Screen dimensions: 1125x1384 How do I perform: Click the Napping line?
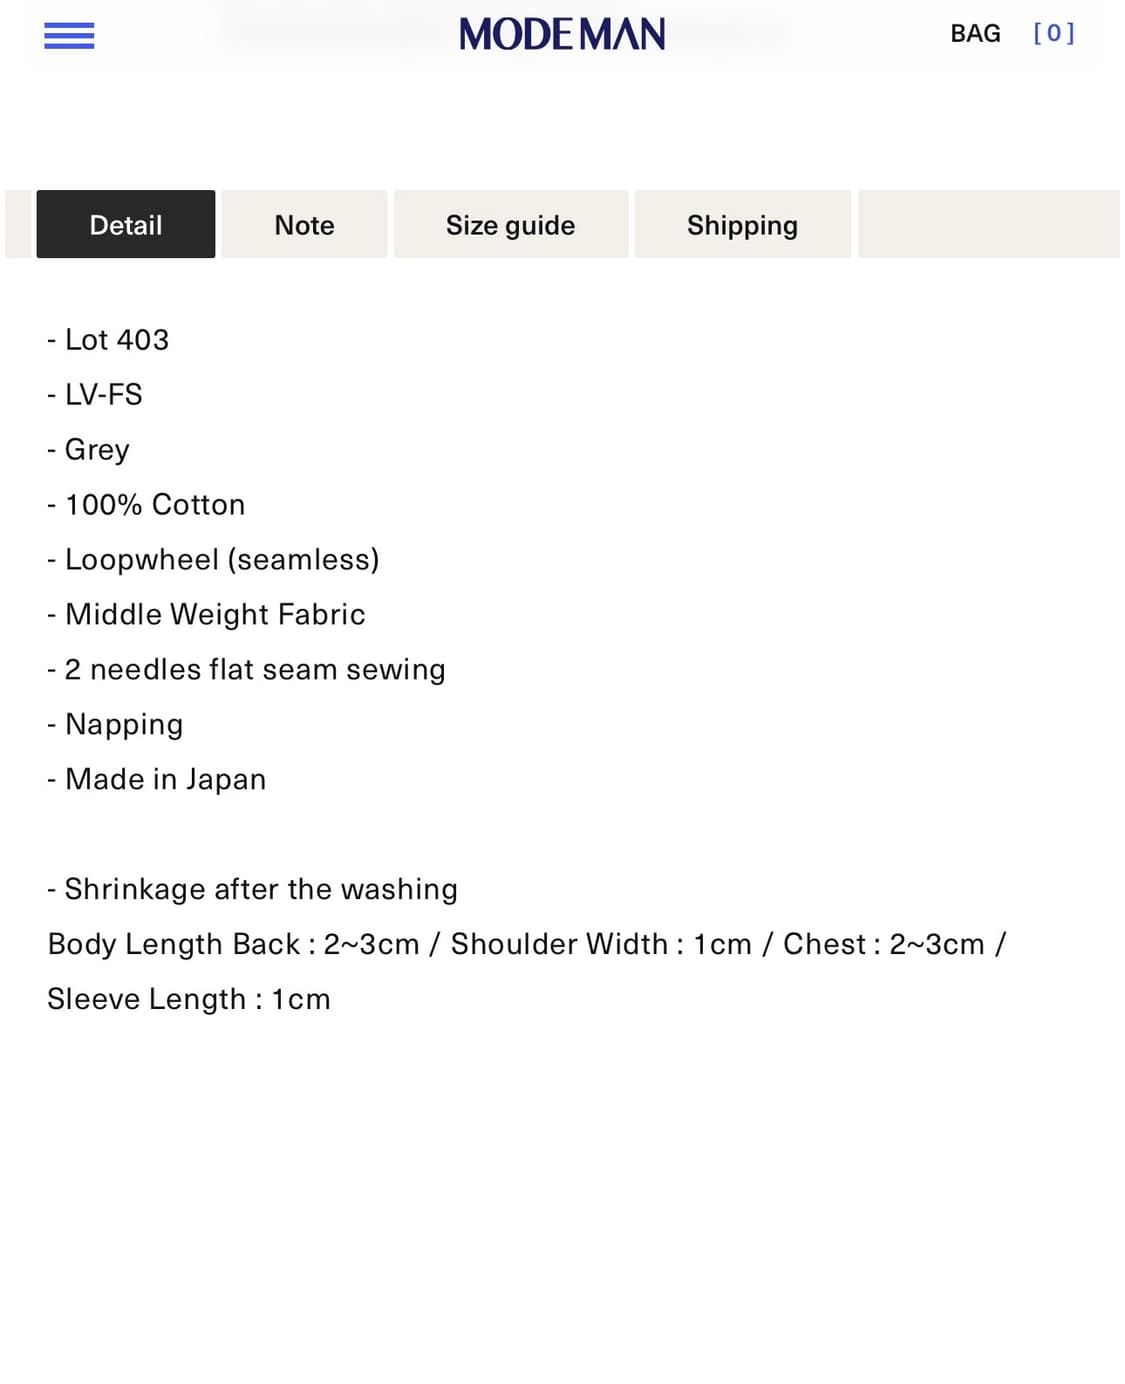pyautogui.click(x=115, y=725)
